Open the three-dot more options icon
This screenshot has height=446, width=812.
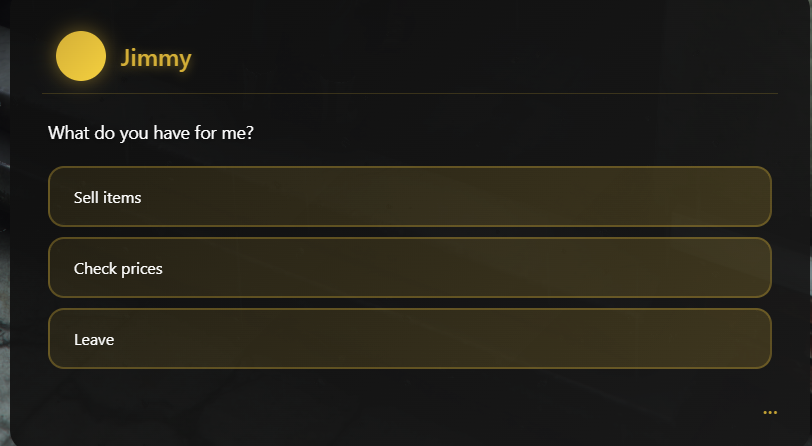(x=769, y=412)
